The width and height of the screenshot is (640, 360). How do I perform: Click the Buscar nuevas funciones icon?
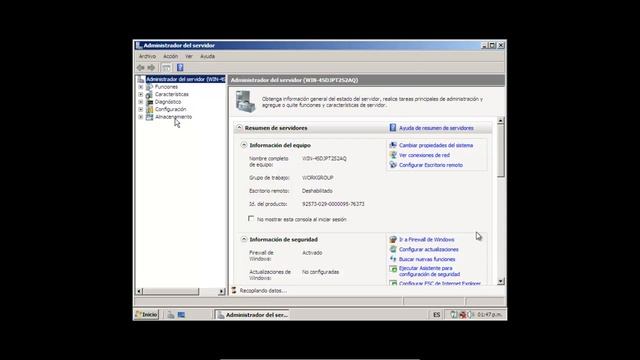393,259
